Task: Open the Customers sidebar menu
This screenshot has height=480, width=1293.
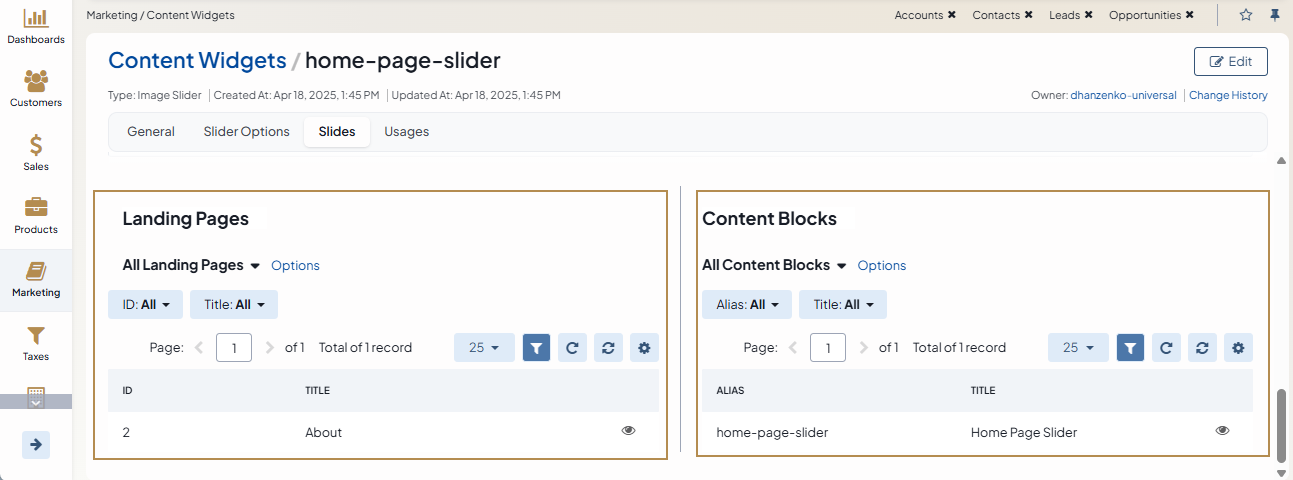Action: coord(36,89)
